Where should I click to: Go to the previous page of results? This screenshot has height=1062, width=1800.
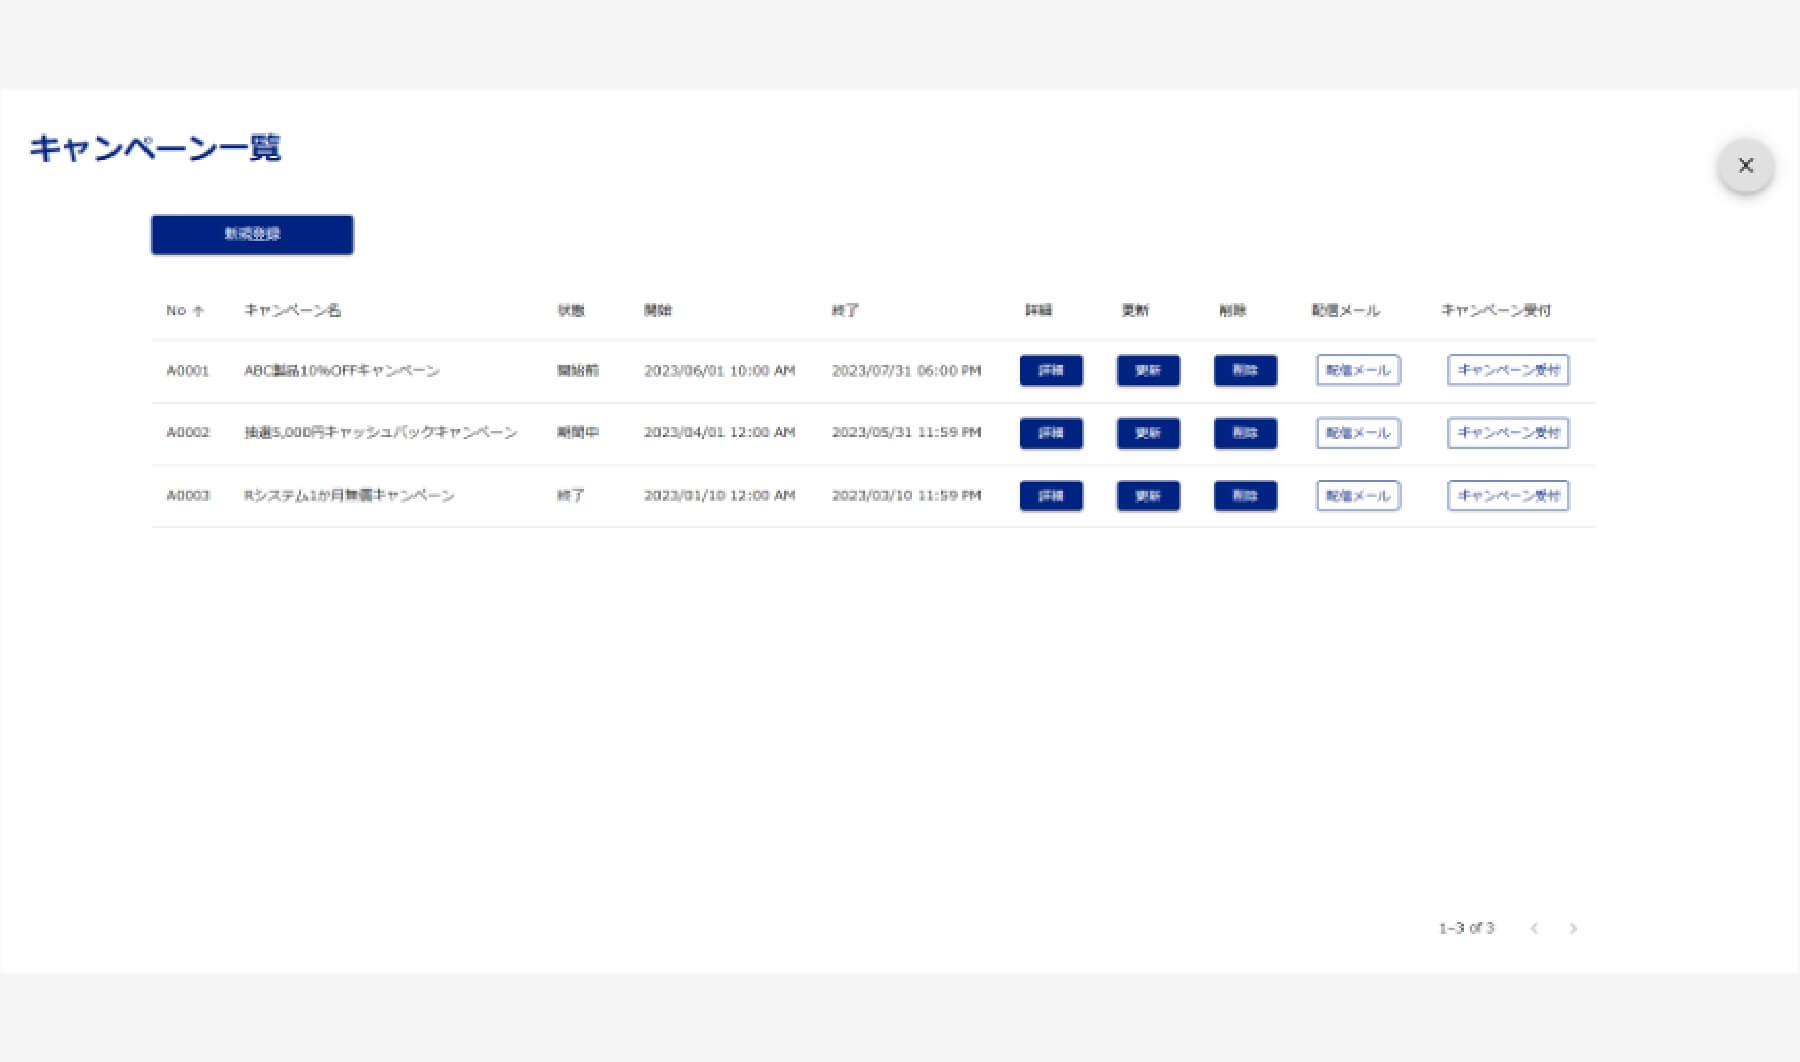tap(1534, 929)
